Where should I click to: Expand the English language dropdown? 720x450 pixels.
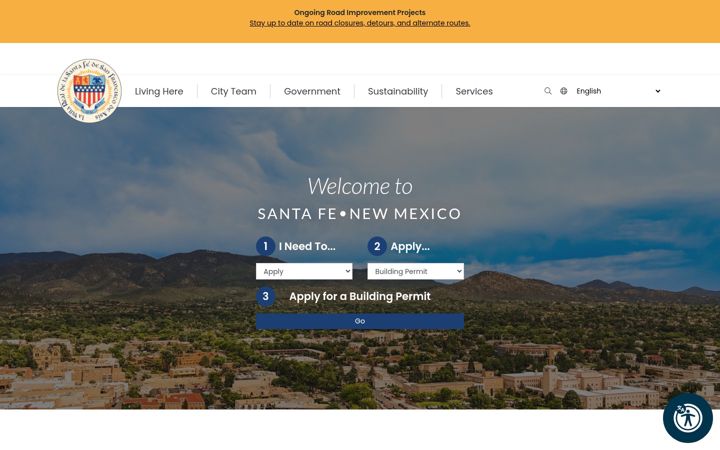pyautogui.click(x=618, y=91)
